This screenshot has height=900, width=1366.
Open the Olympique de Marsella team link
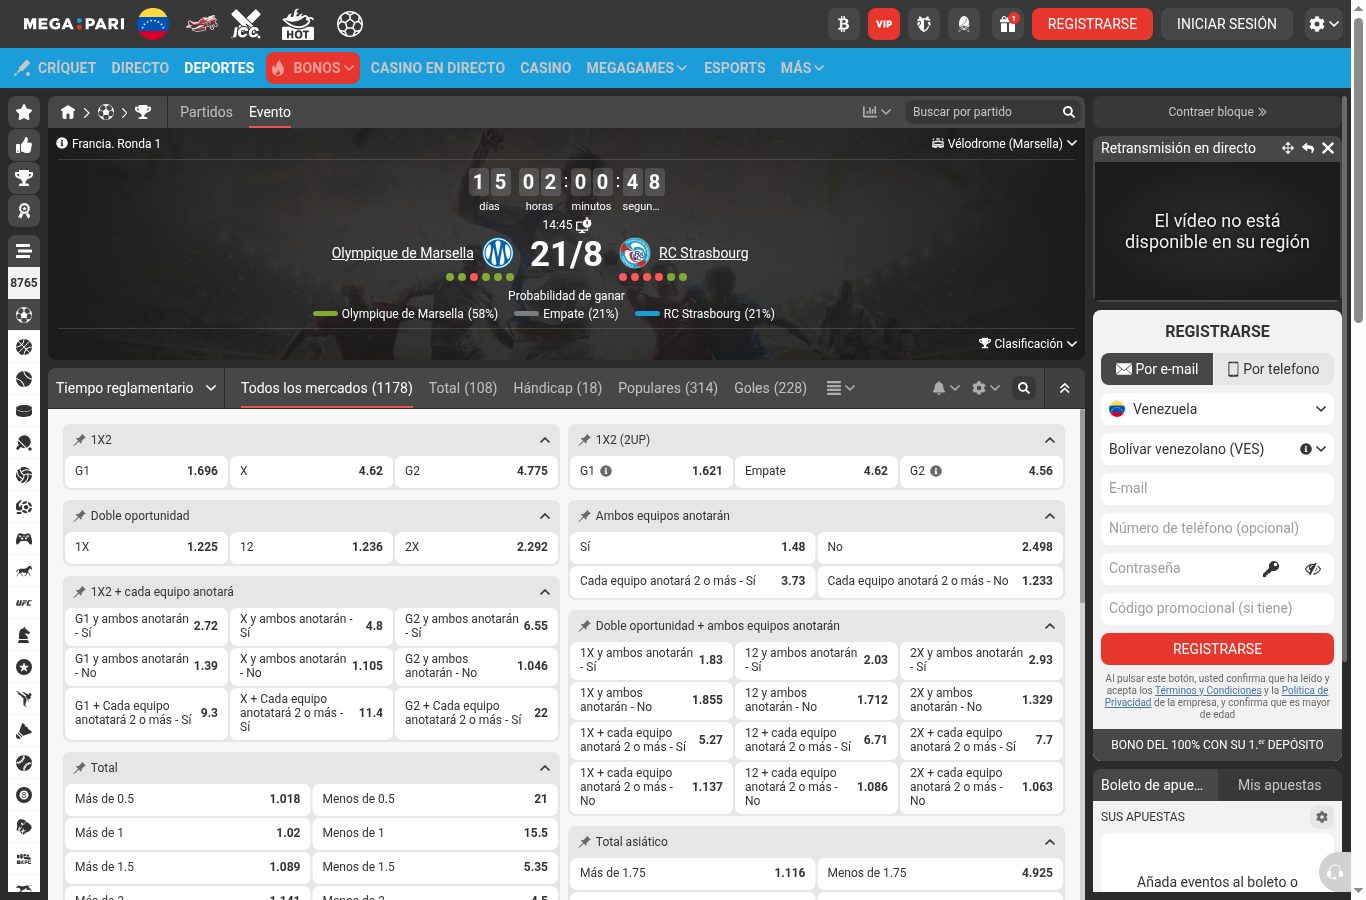(x=402, y=253)
